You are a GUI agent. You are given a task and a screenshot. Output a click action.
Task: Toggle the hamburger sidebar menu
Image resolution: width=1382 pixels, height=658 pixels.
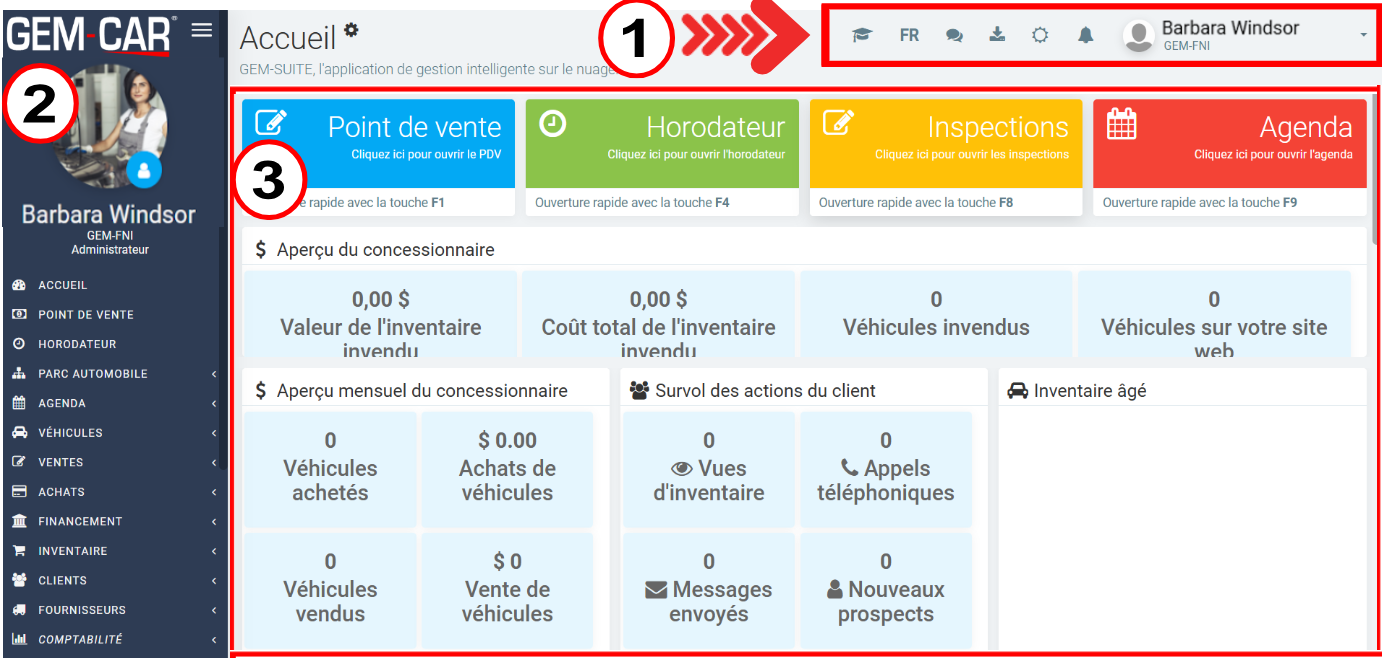tap(202, 30)
